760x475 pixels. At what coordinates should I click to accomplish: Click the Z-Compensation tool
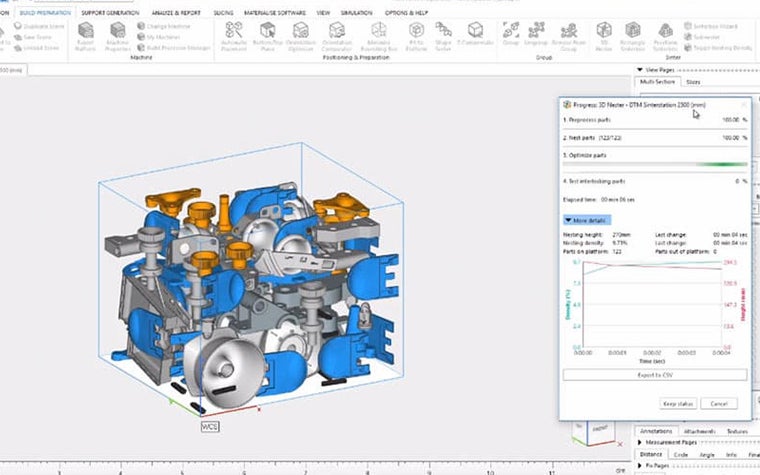[x=475, y=35]
